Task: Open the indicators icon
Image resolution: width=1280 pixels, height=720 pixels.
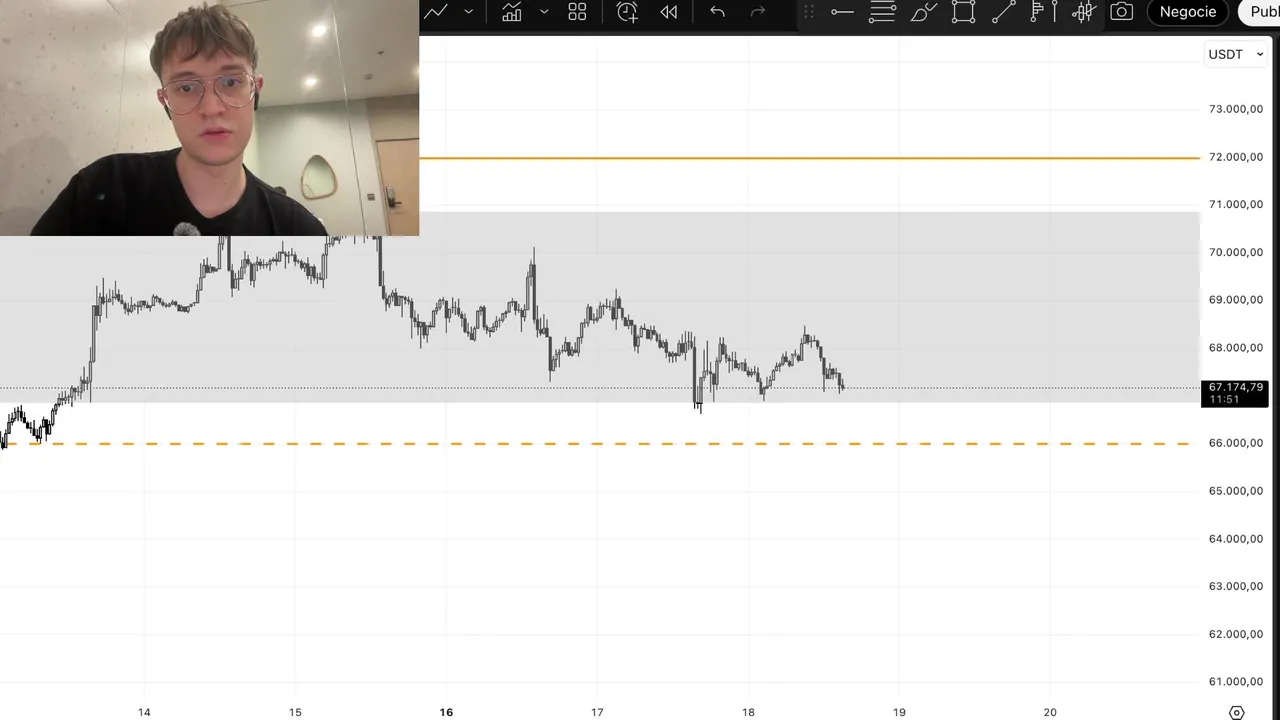Action: tap(511, 12)
